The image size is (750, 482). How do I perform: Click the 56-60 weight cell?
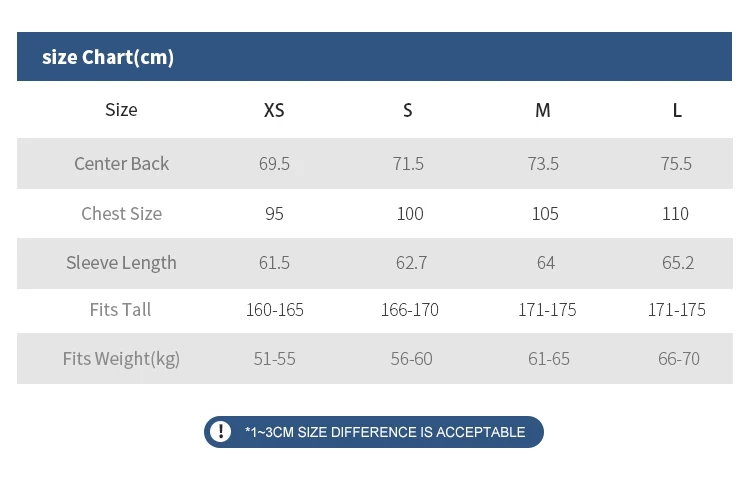[x=411, y=359]
